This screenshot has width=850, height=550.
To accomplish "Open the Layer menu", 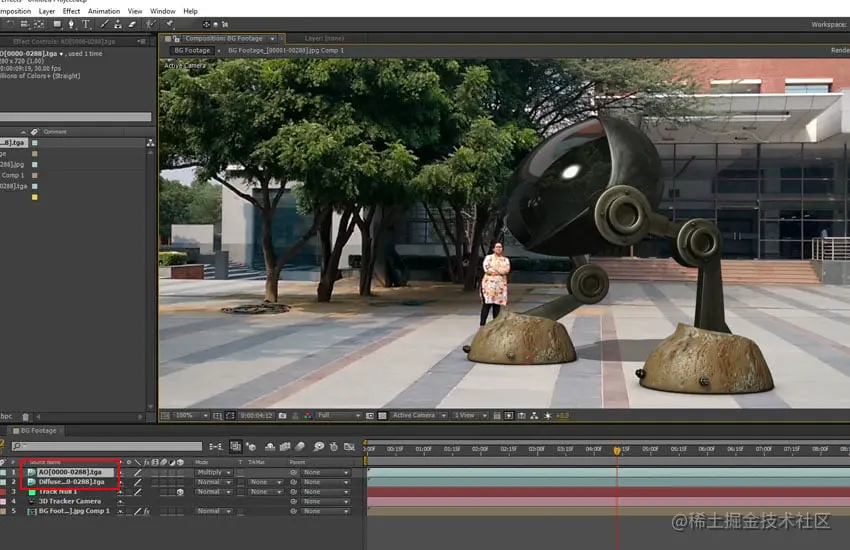I will tap(47, 11).
